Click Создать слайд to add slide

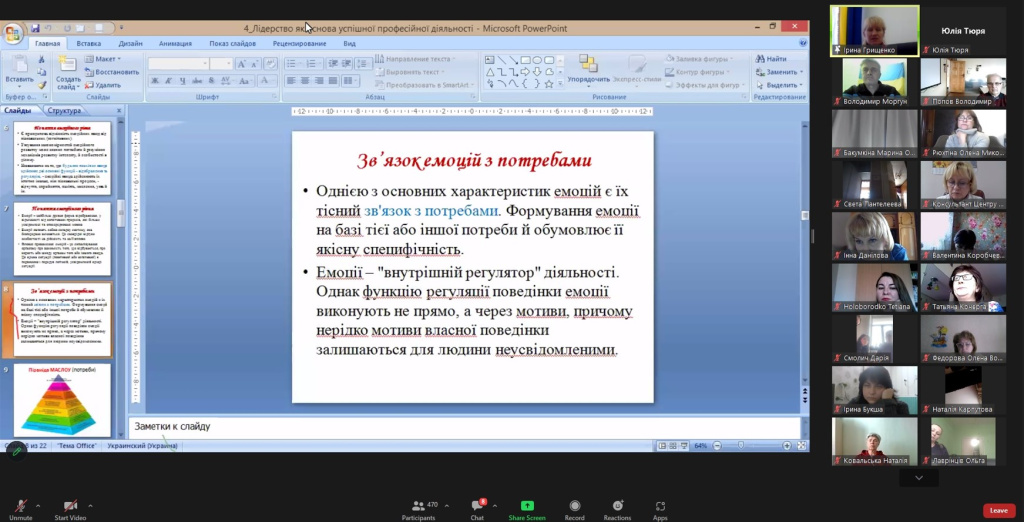[x=68, y=72]
